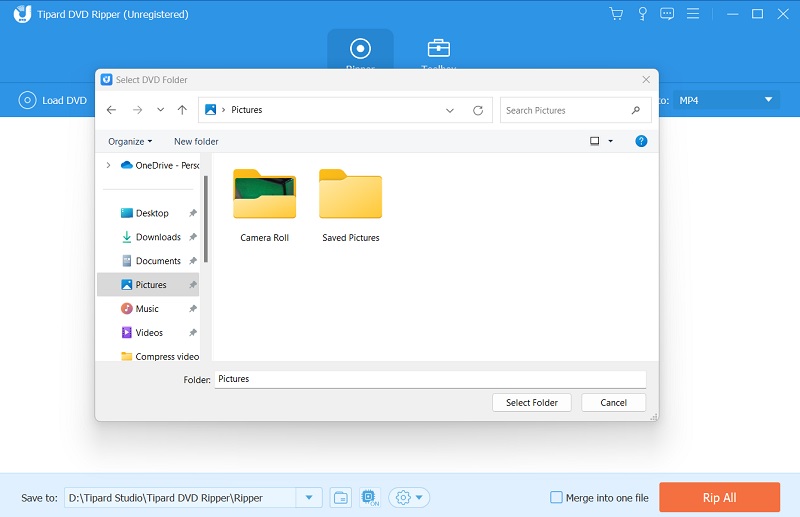Viewport: 800px width, 517px height.
Task: Cancel the Select DVD Folder dialog
Action: (x=613, y=403)
